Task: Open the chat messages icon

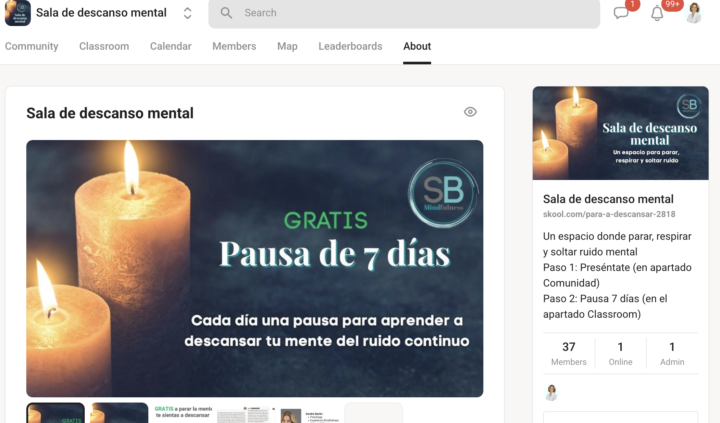Action: pyautogui.click(x=621, y=13)
